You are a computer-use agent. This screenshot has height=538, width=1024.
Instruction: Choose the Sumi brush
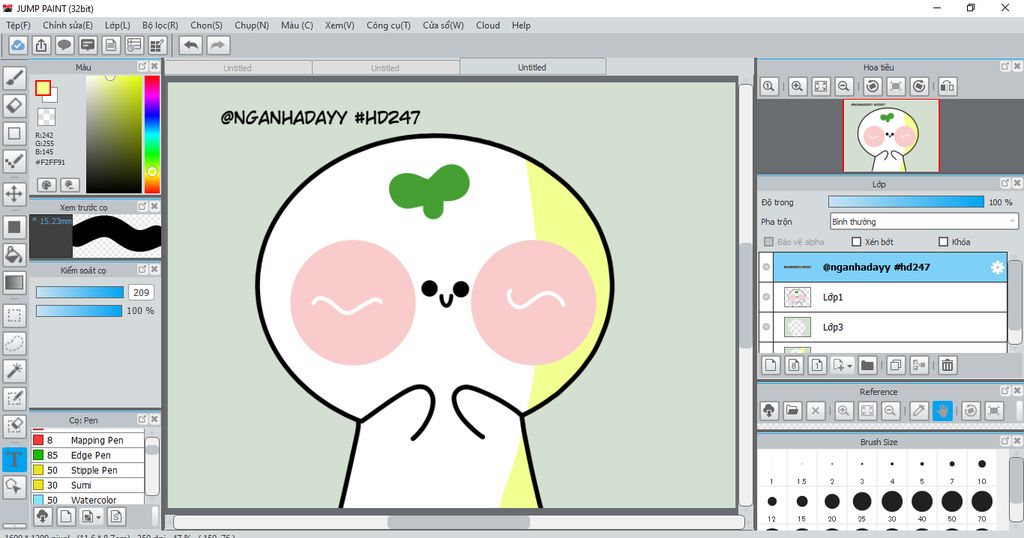pyautogui.click(x=88, y=485)
